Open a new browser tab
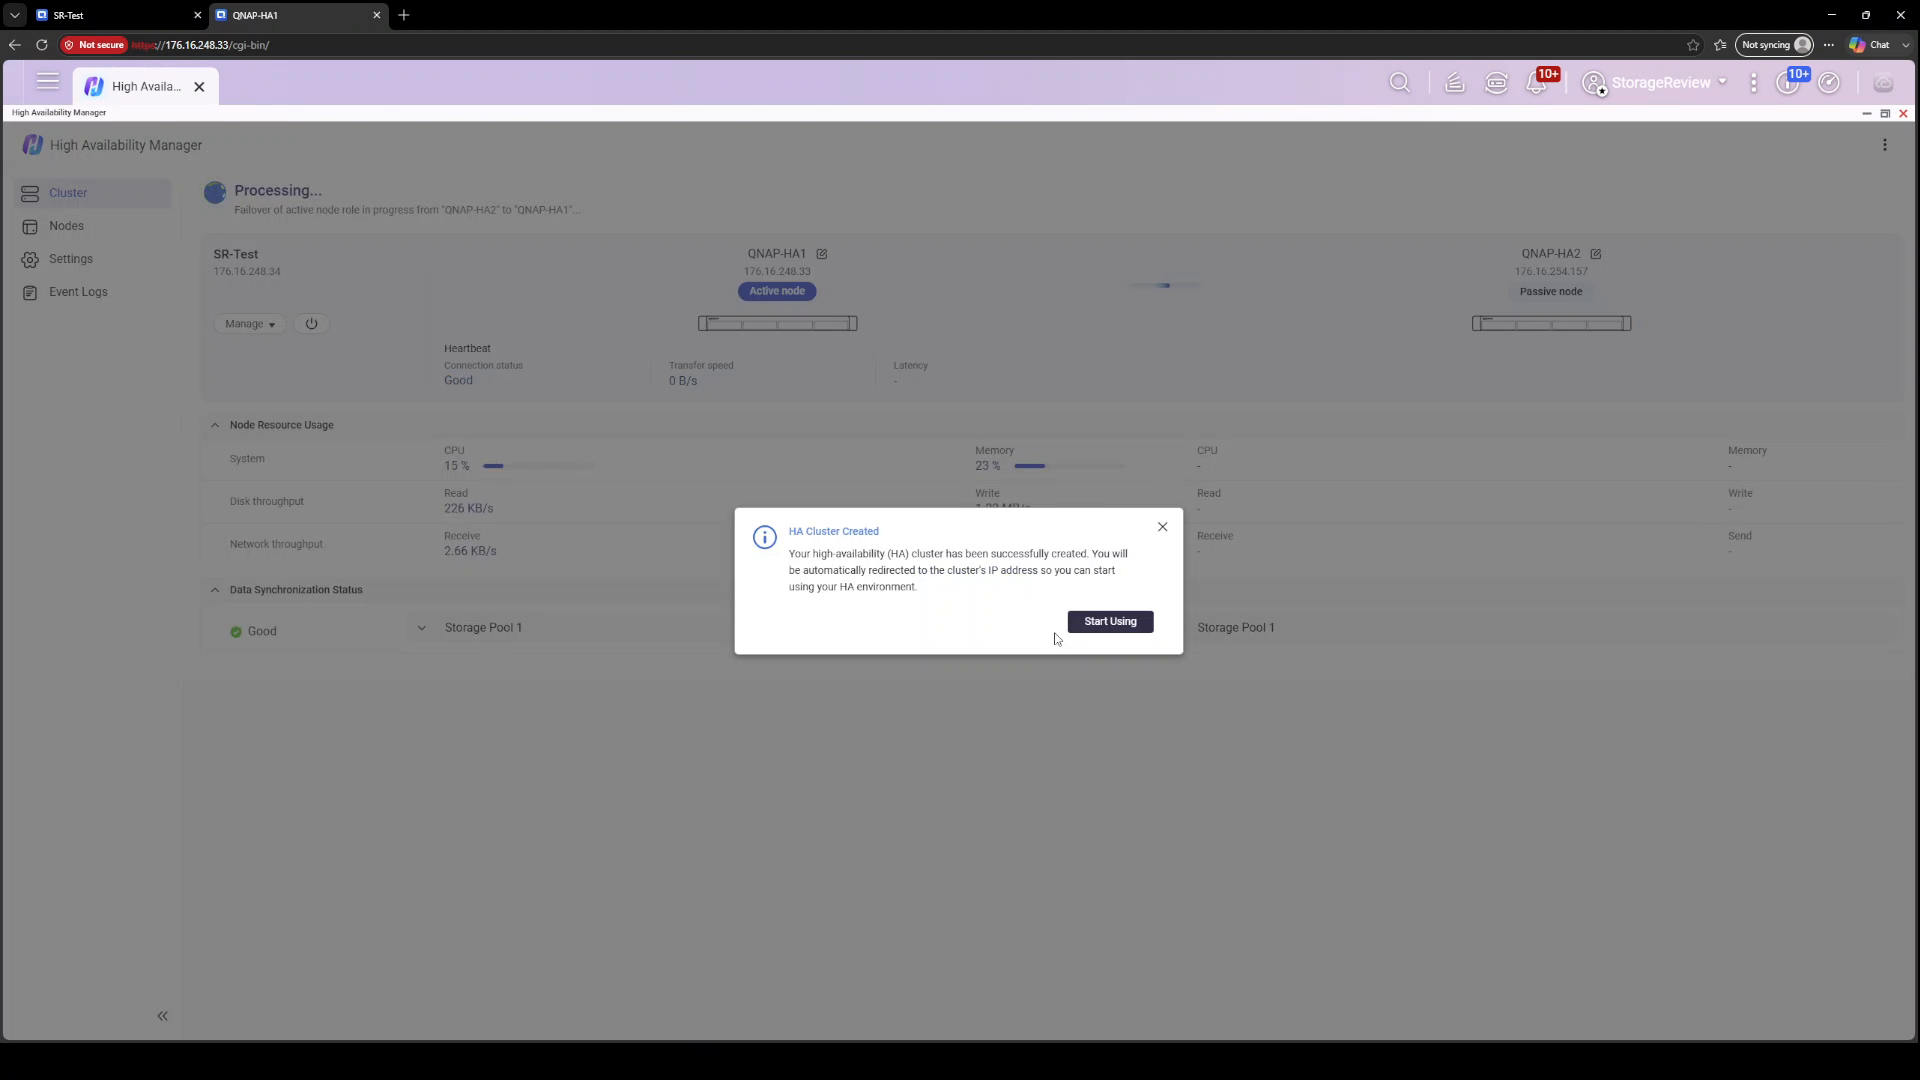The height and width of the screenshot is (1080, 1920). (404, 15)
